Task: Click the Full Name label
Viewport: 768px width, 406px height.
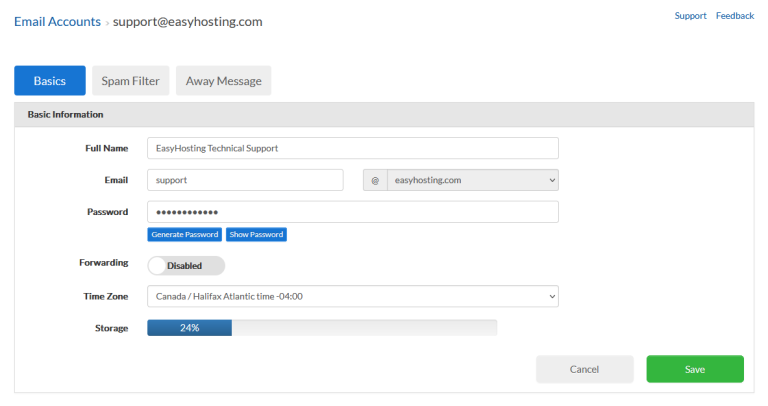Action: coord(107,148)
